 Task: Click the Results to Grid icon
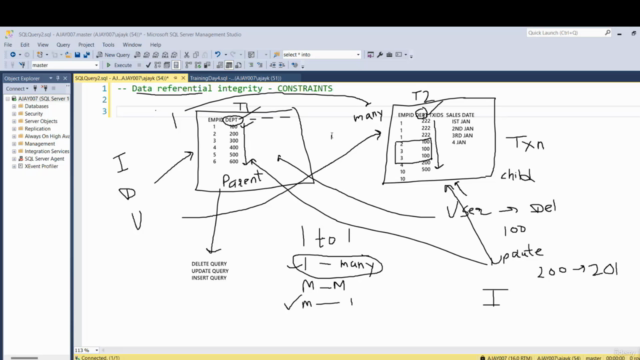click(229, 65)
